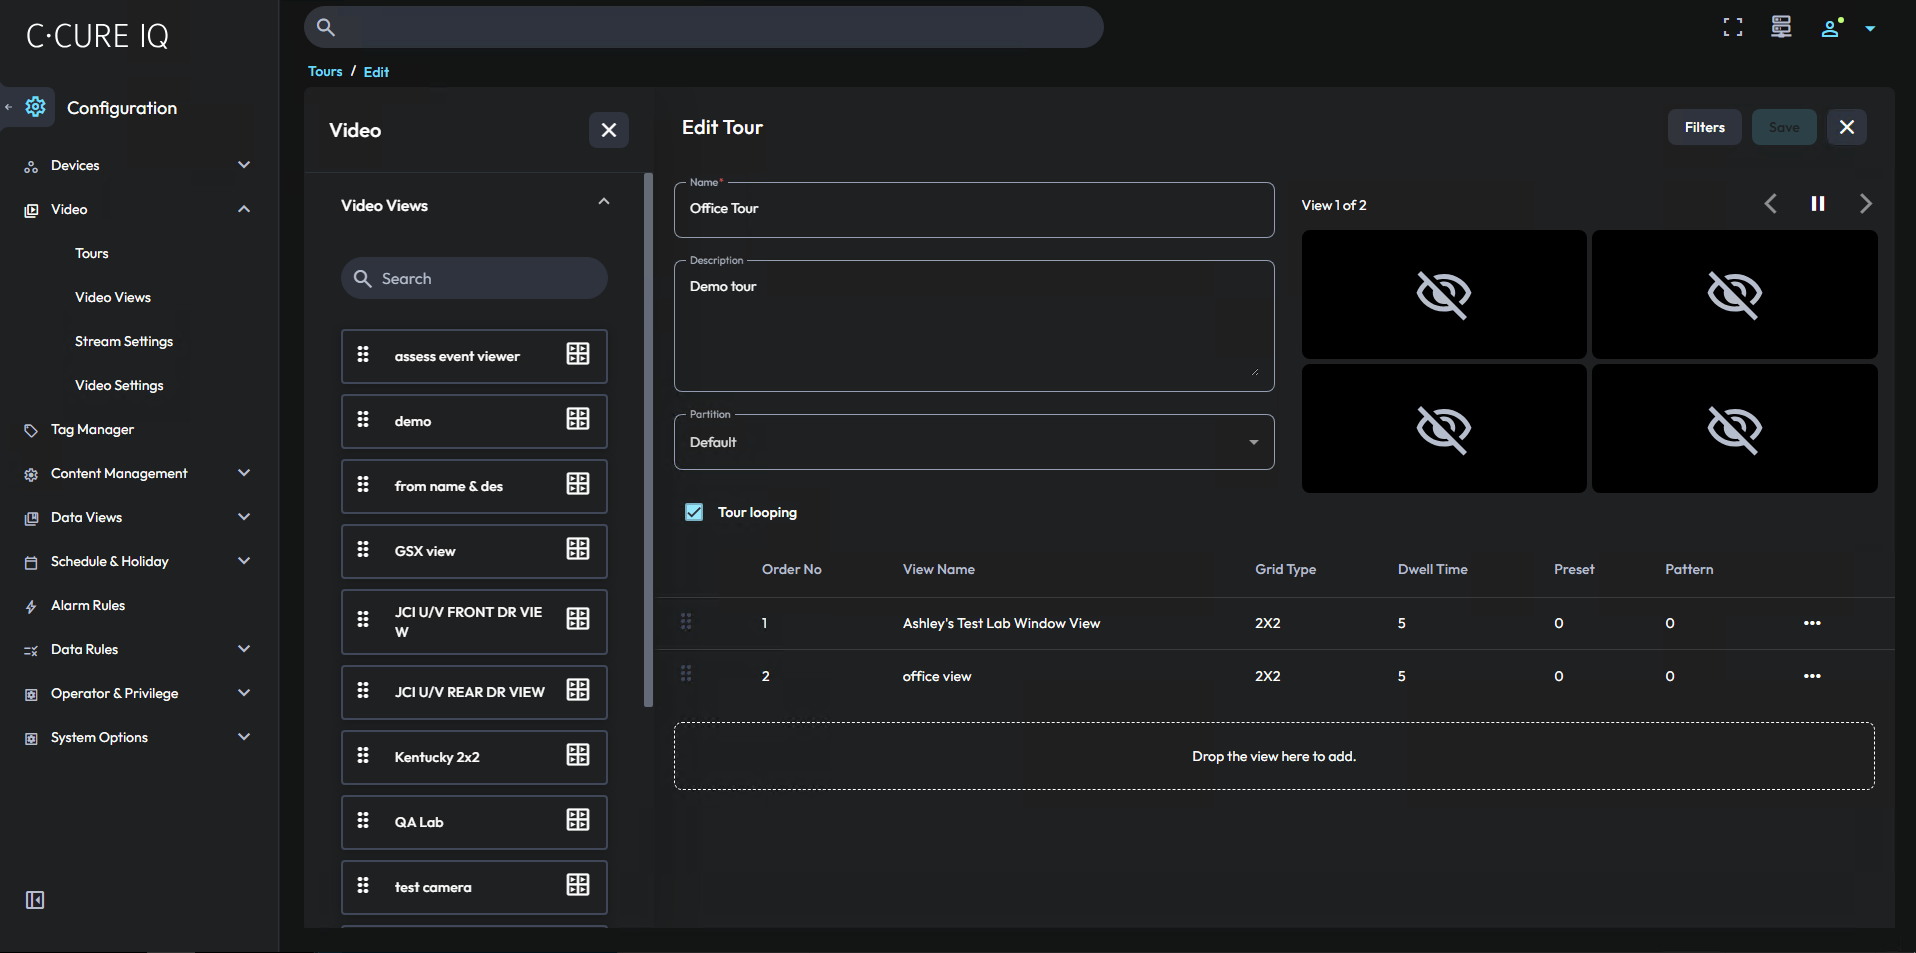Click the Configuration gear icon
Image resolution: width=1916 pixels, height=953 pixels.
coord(36,107)
